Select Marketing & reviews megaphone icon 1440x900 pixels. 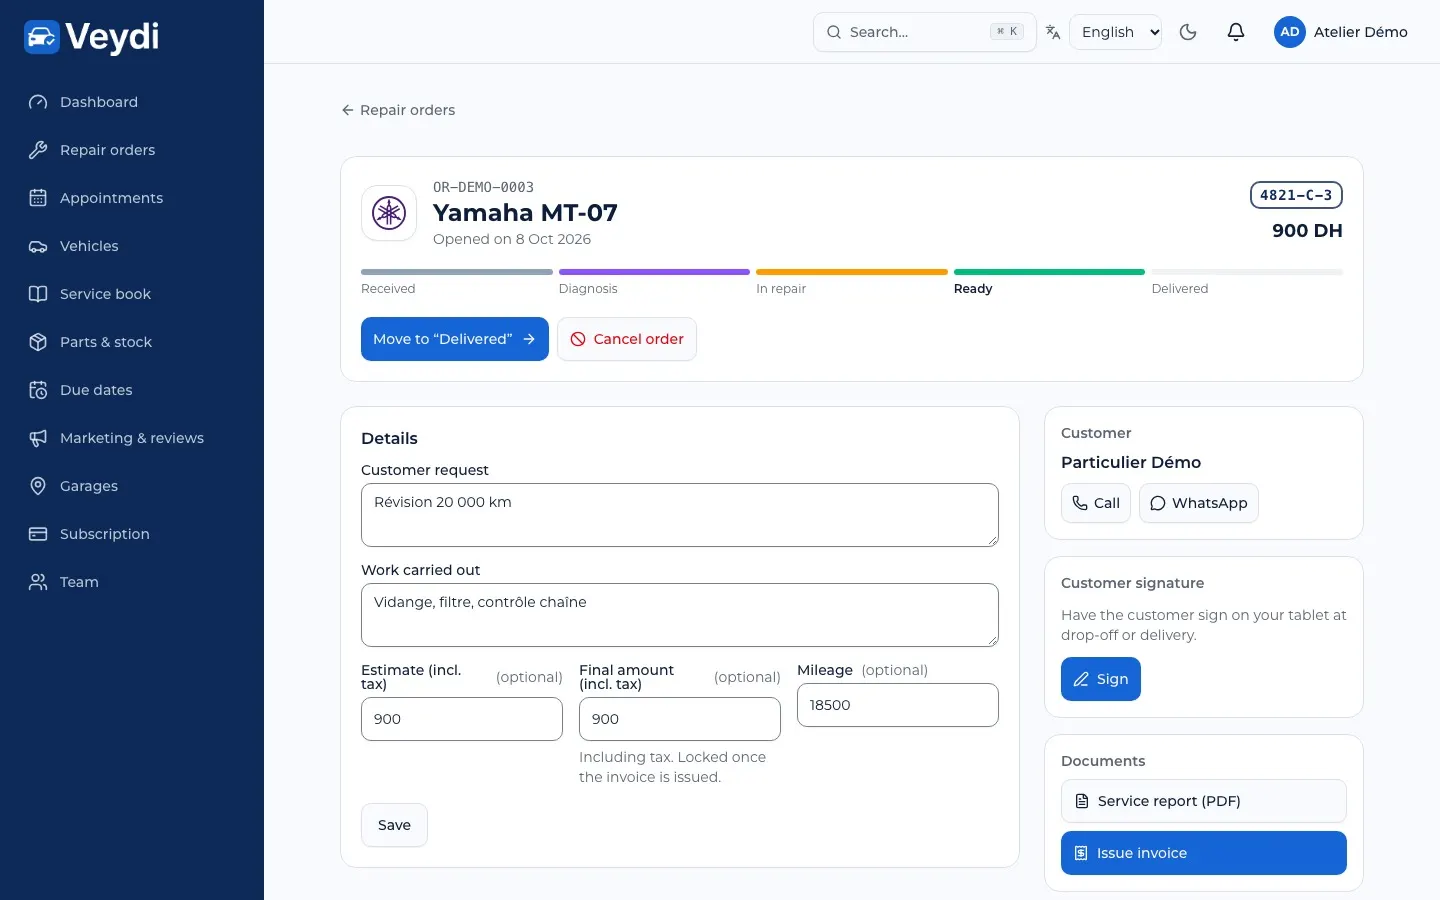coord(38,438)
